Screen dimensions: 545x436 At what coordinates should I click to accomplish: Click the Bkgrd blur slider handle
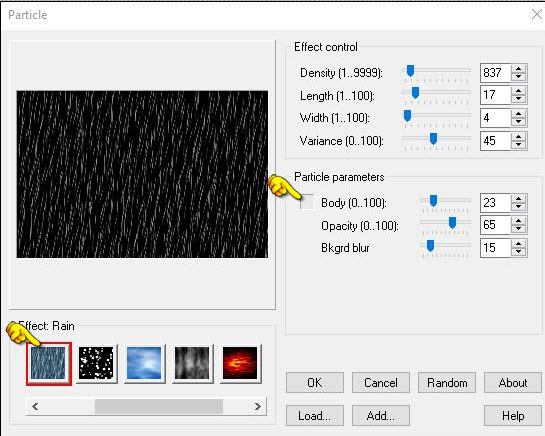430,245
